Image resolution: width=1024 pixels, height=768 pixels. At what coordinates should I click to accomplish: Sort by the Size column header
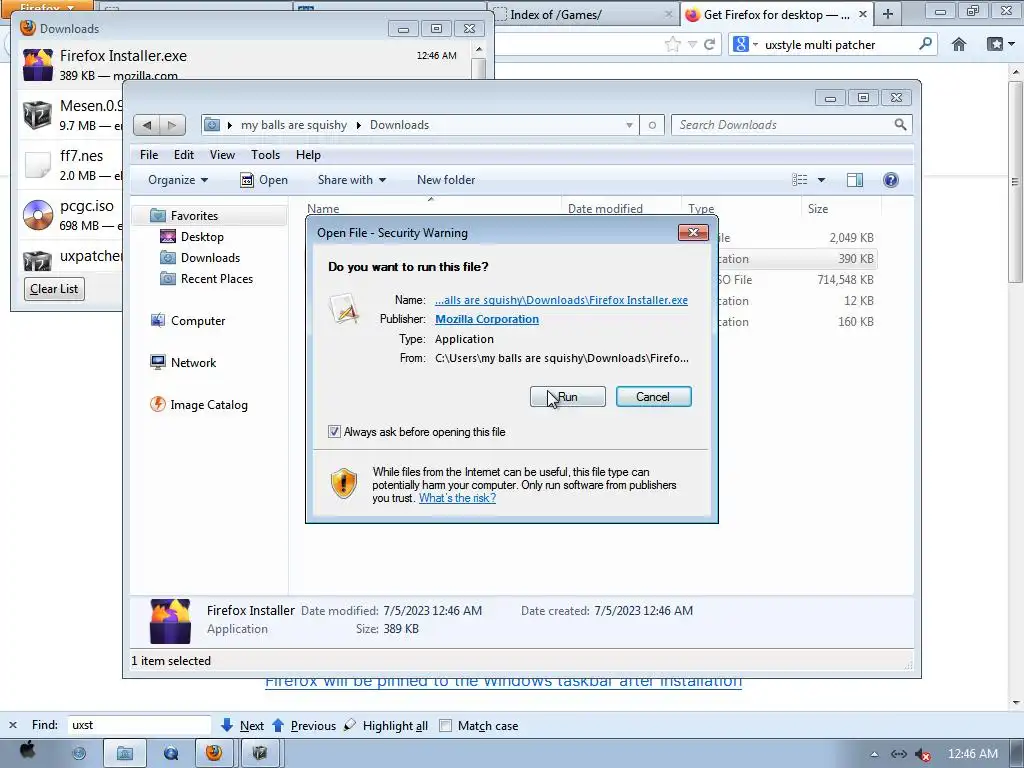pos(818,208)
